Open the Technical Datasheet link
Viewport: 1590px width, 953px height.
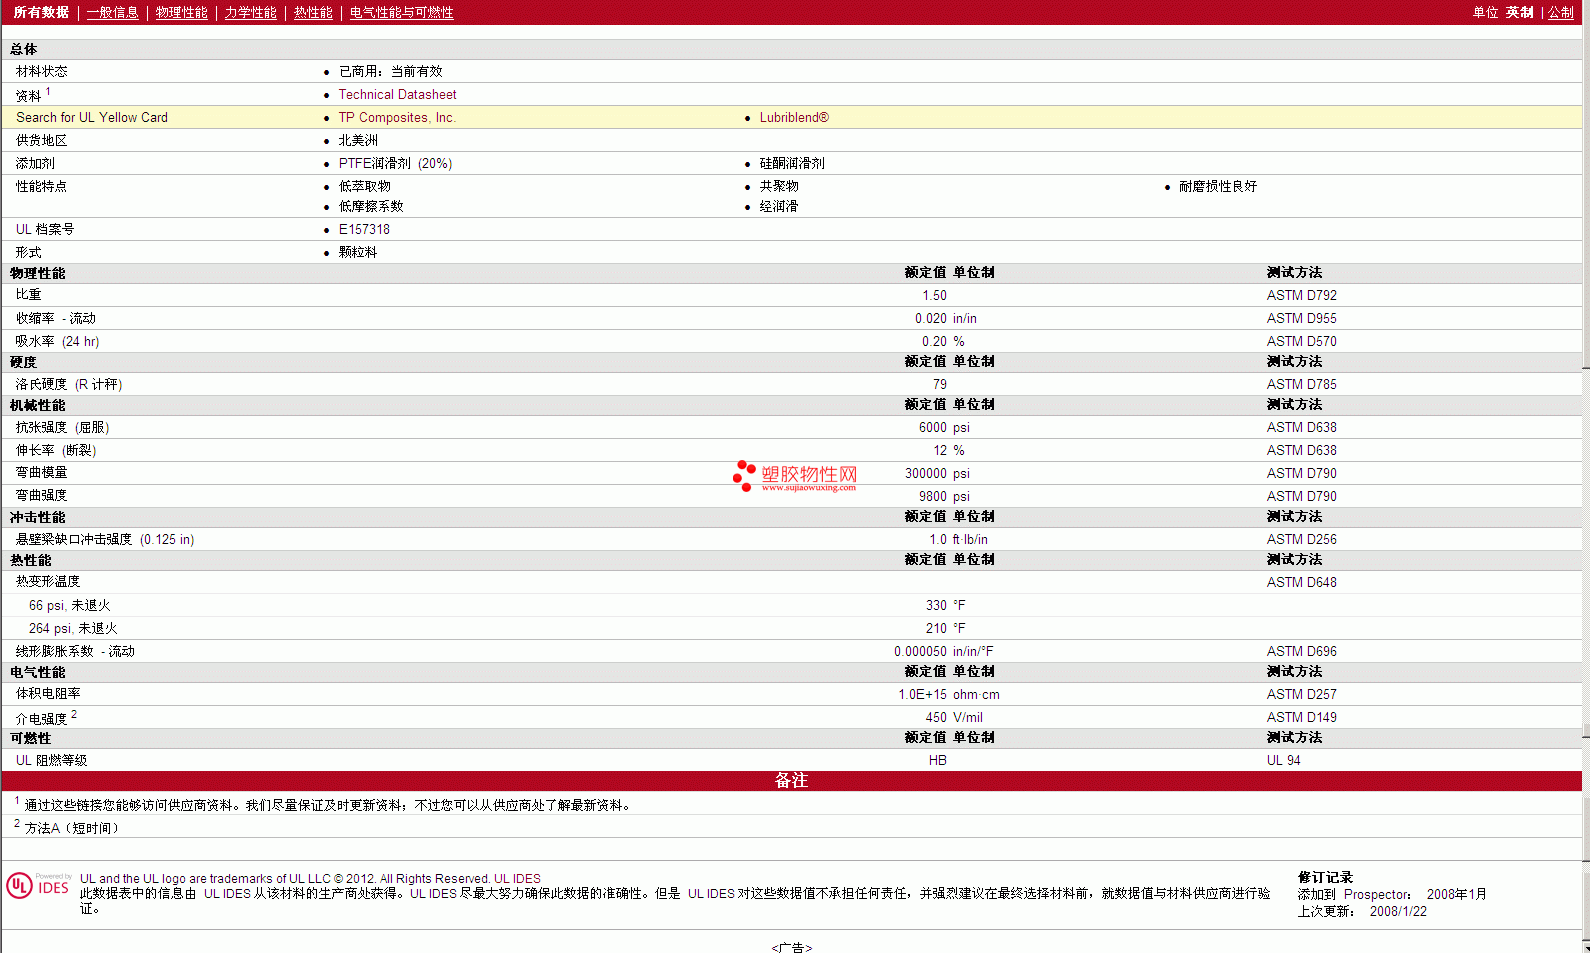coord(398,95)
